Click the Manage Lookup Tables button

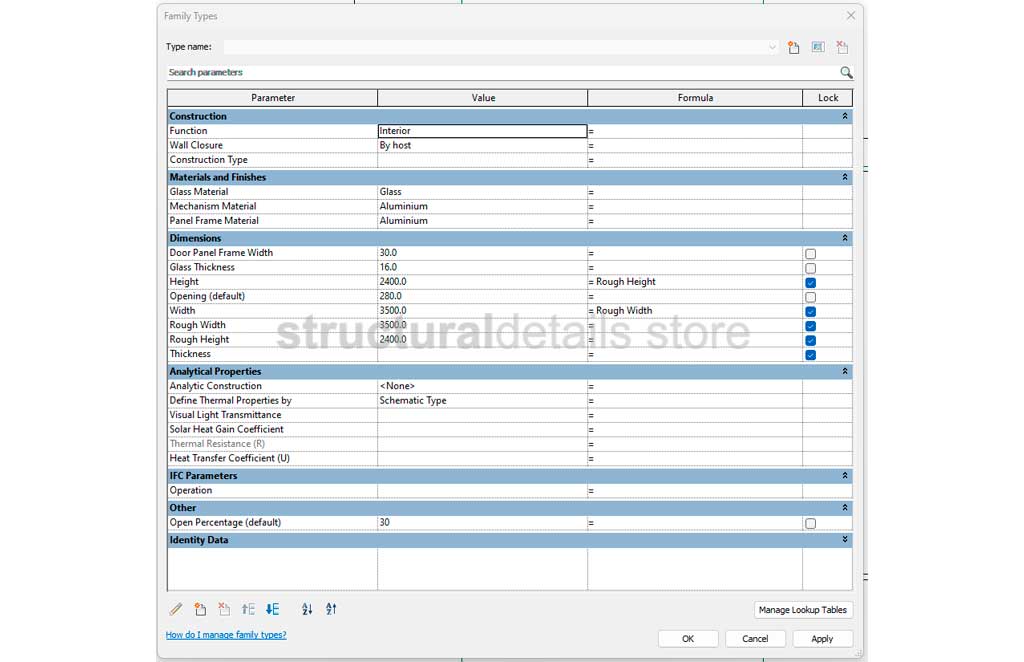coord(802,610)
